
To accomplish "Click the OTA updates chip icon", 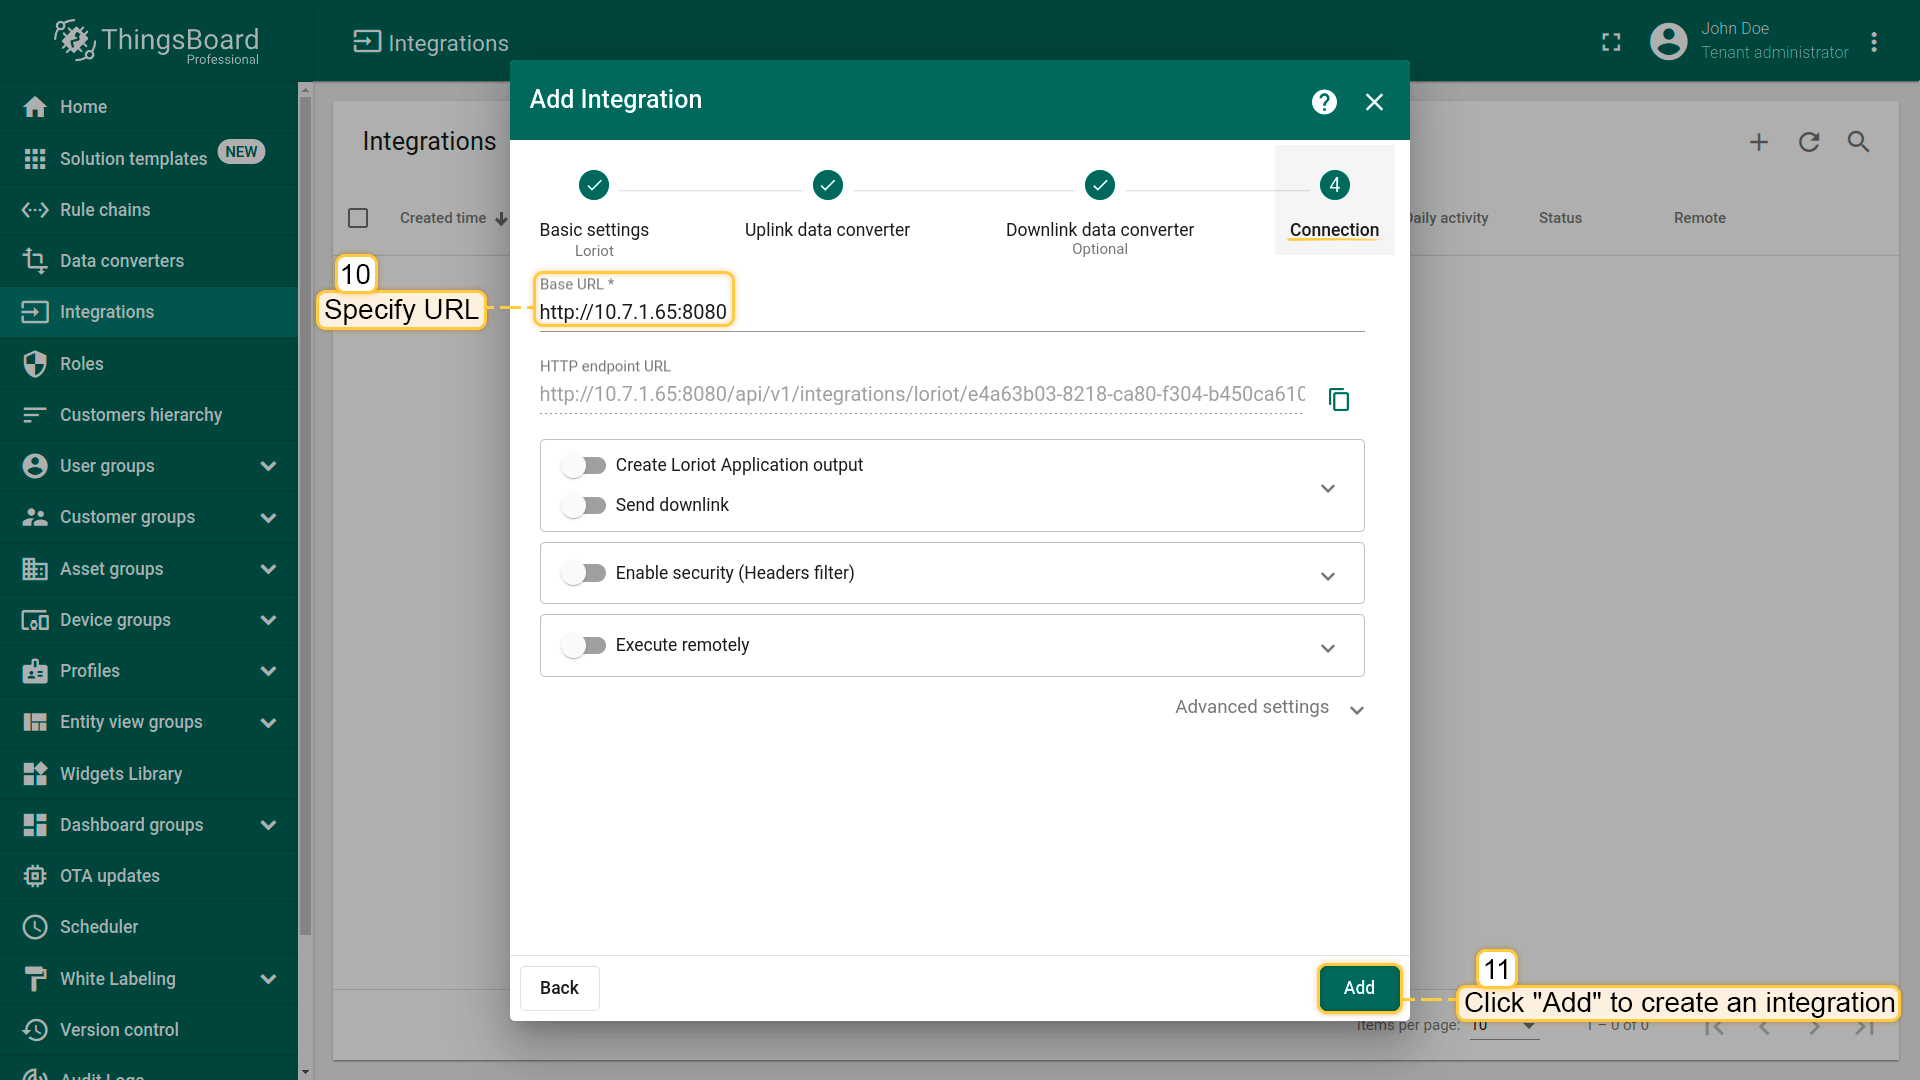I will tap(35, 876).
